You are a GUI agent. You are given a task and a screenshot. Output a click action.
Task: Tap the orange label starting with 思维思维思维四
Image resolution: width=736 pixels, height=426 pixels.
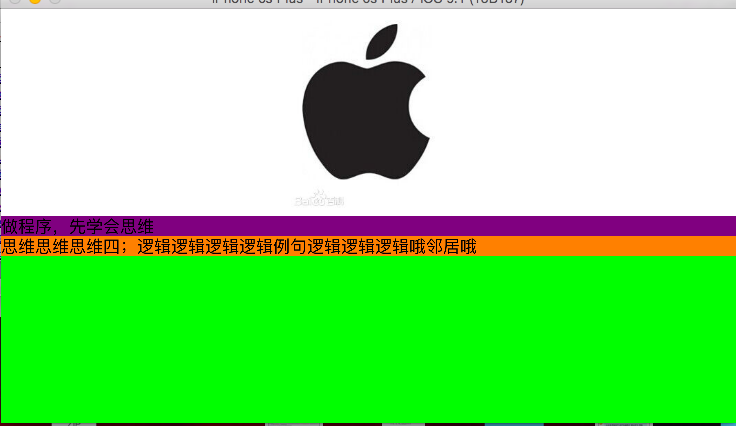pyautogui.click(x=368, y=246)
